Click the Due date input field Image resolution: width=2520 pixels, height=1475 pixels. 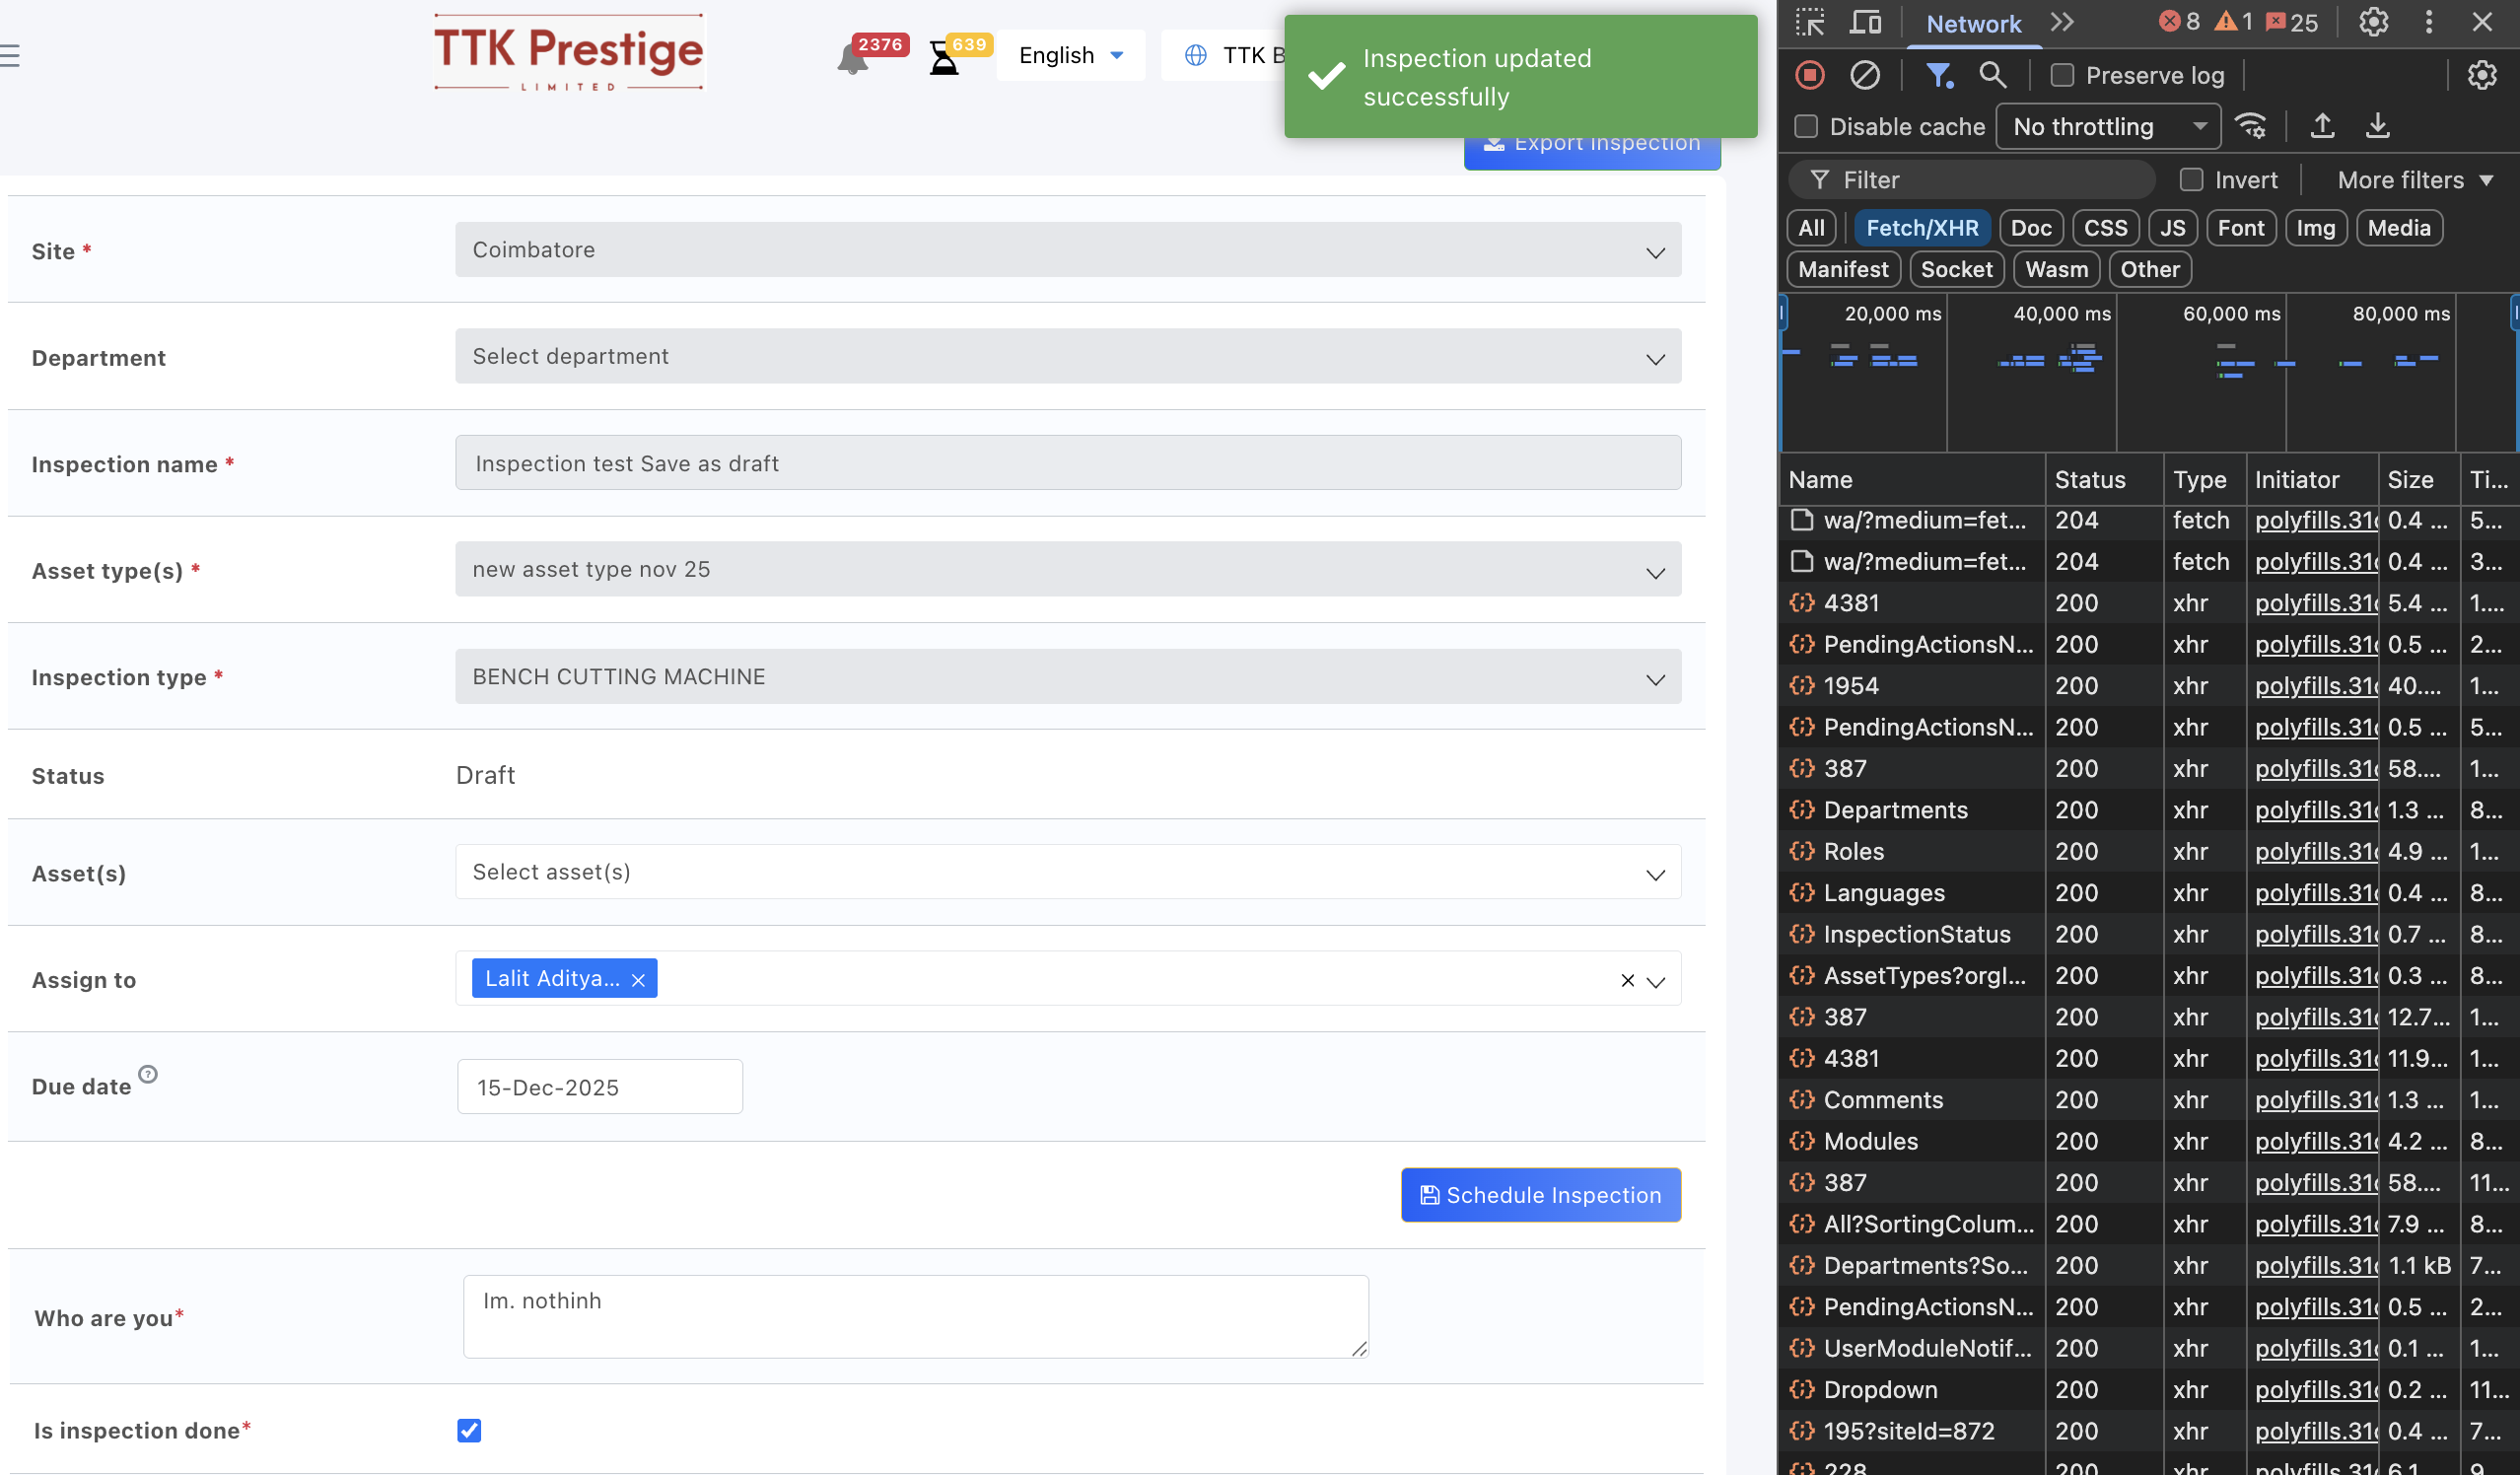click(600, 1087)
